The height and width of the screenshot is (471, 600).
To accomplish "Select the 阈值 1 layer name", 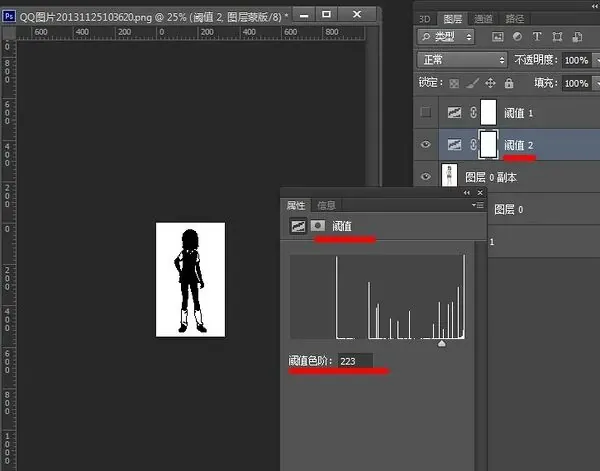I will (x=518, y=113).
